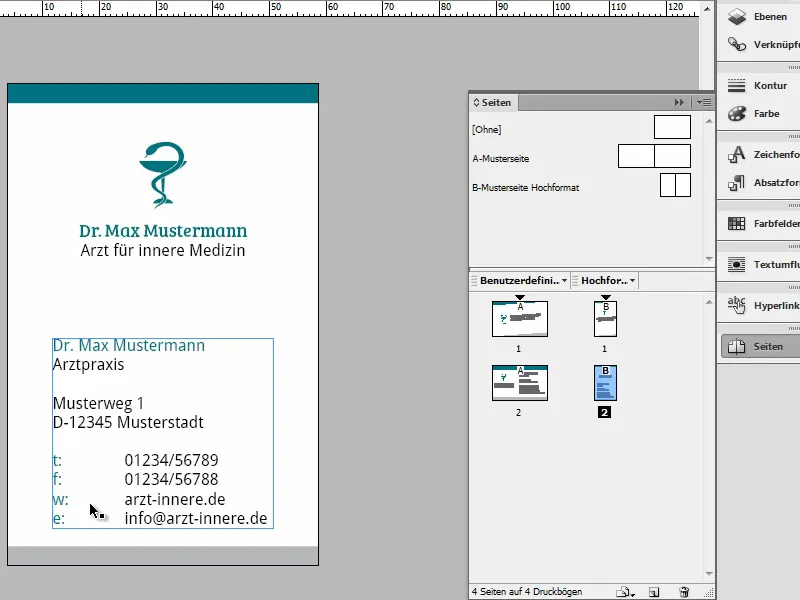The image size is (800, 600).
Task: Click the Dr. Max Mustermann headline
Action: coord(163,231)
